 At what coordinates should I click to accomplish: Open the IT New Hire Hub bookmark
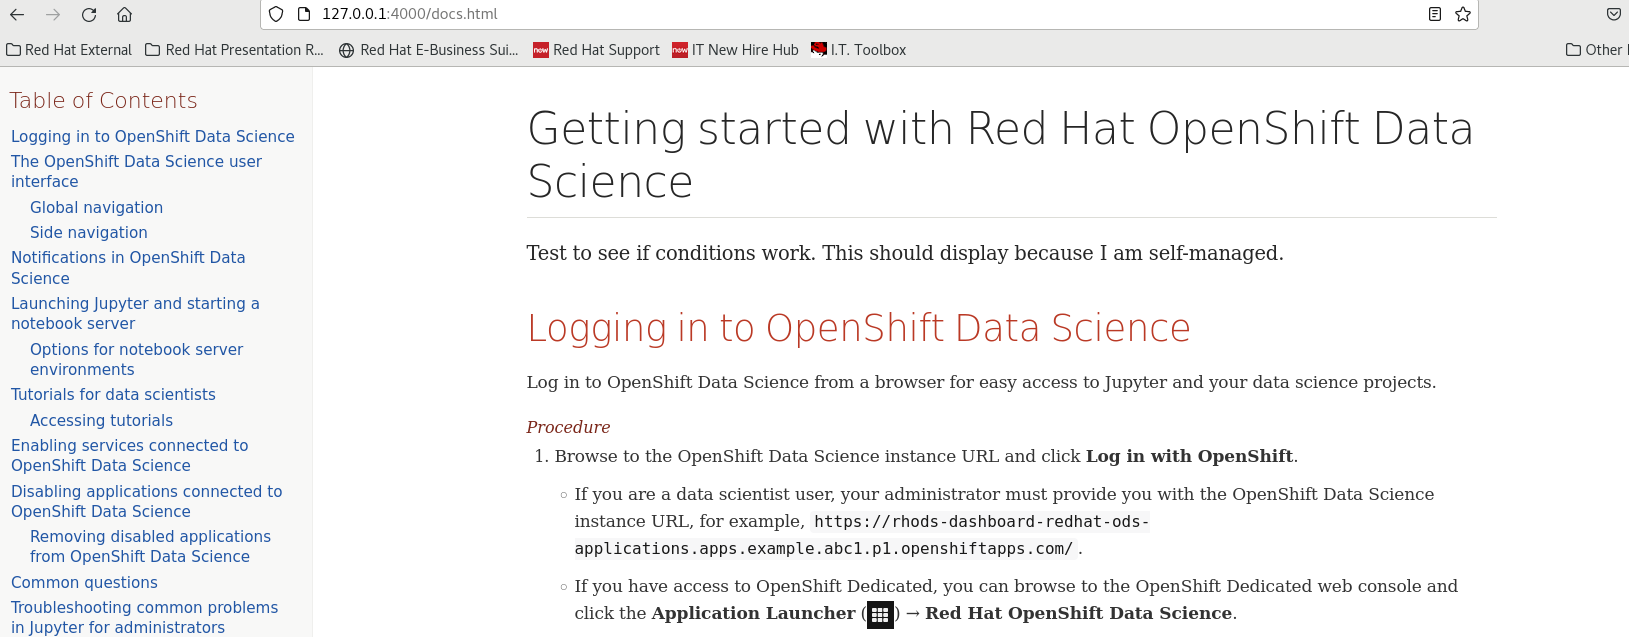pyautogui.click(x=735, y=50)
